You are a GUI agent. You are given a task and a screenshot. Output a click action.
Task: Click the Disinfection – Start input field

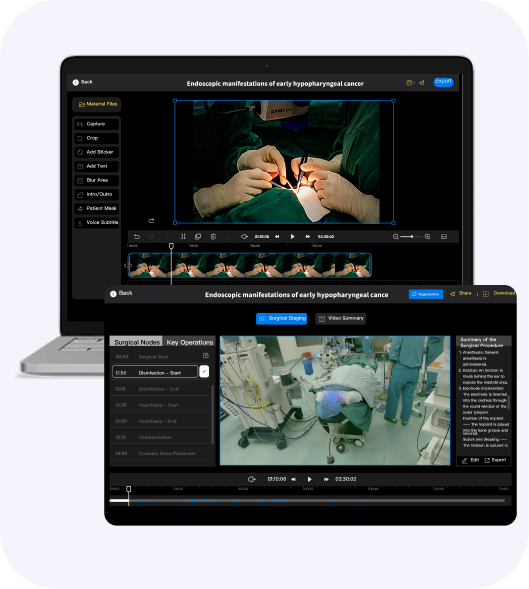click(x=155, y=372)
